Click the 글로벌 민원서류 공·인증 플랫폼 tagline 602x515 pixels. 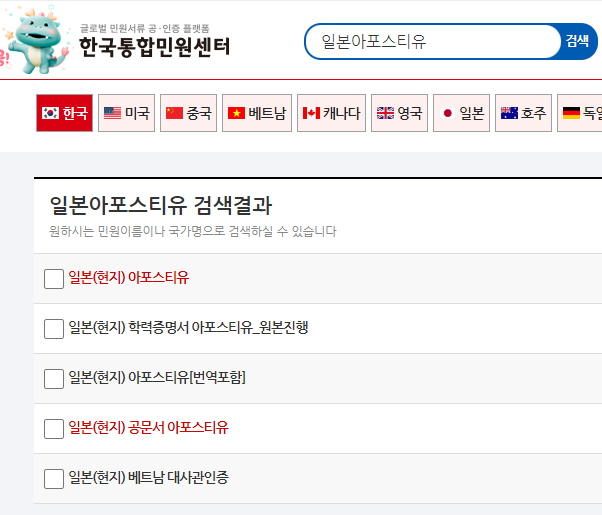[x=145, y=28]
